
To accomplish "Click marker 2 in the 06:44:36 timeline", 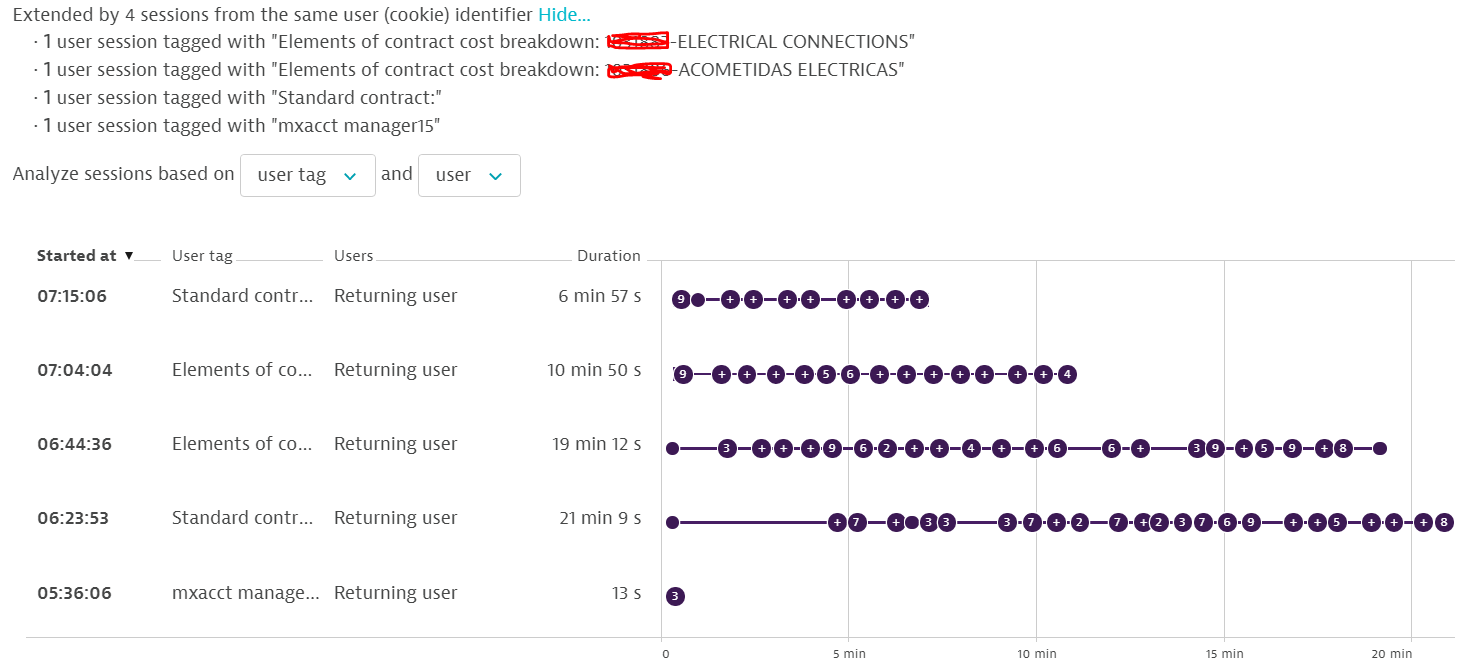I will click(x=887, y=449).
